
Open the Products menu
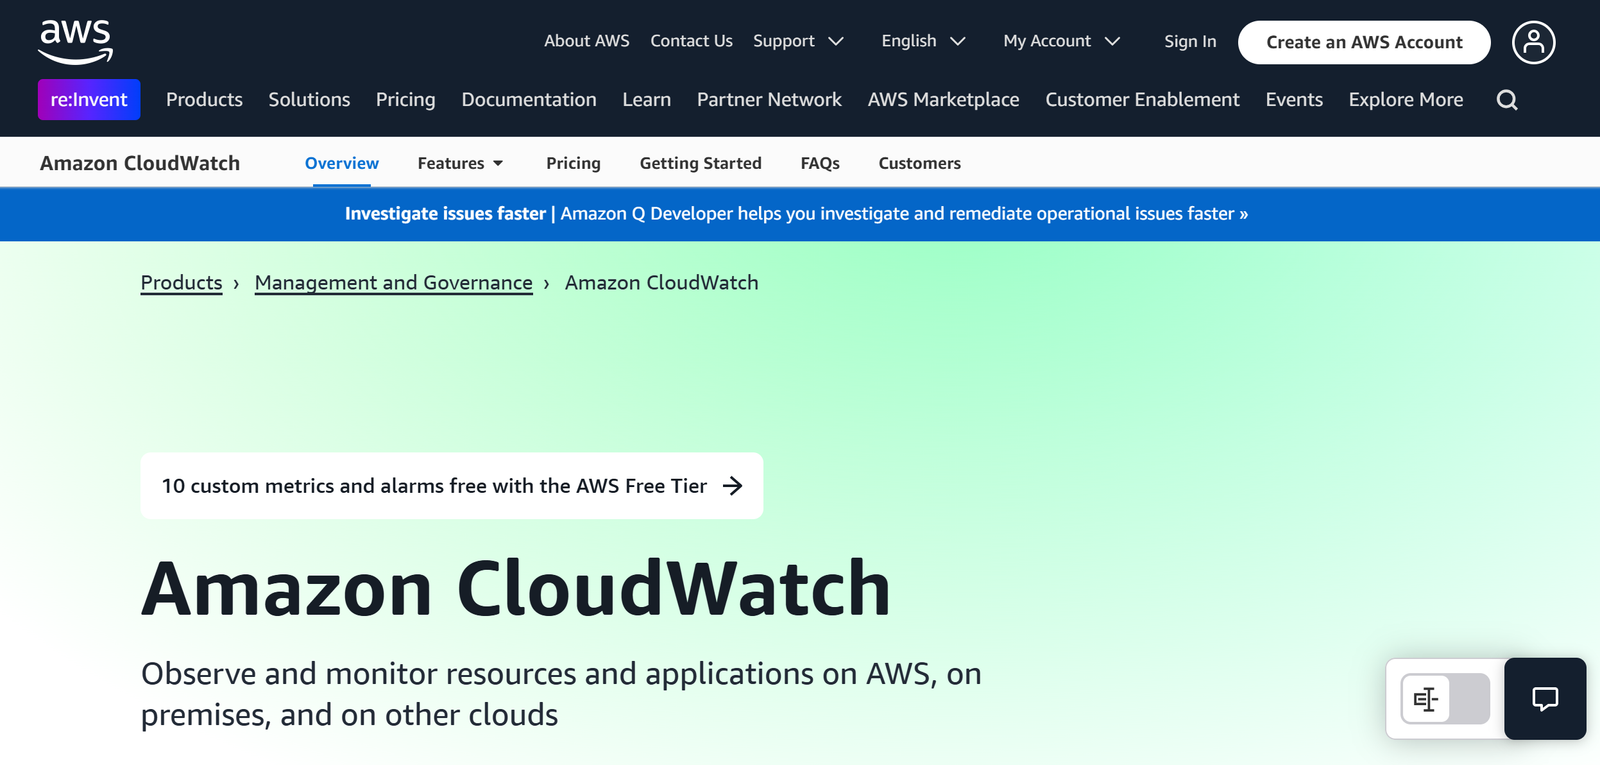tap(204, 100)
